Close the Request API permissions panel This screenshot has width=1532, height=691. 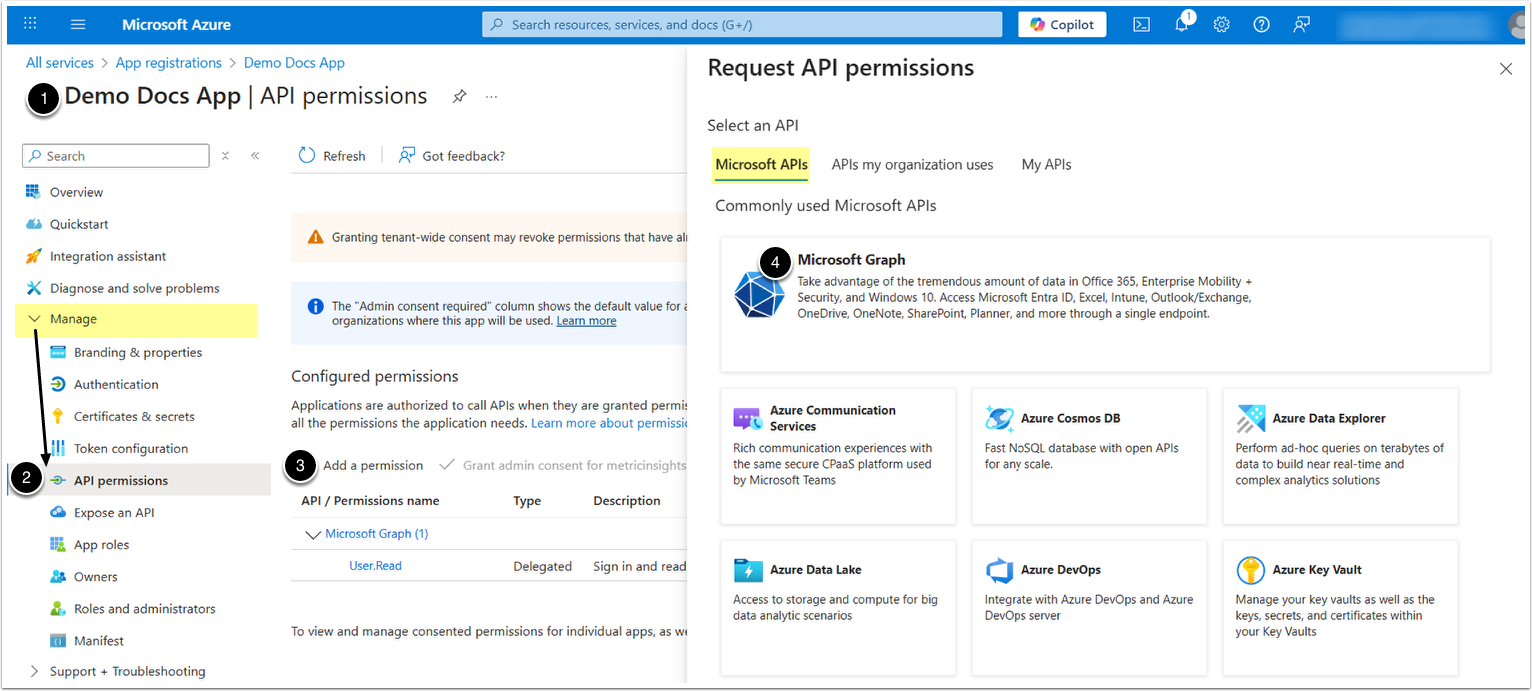1505,69
